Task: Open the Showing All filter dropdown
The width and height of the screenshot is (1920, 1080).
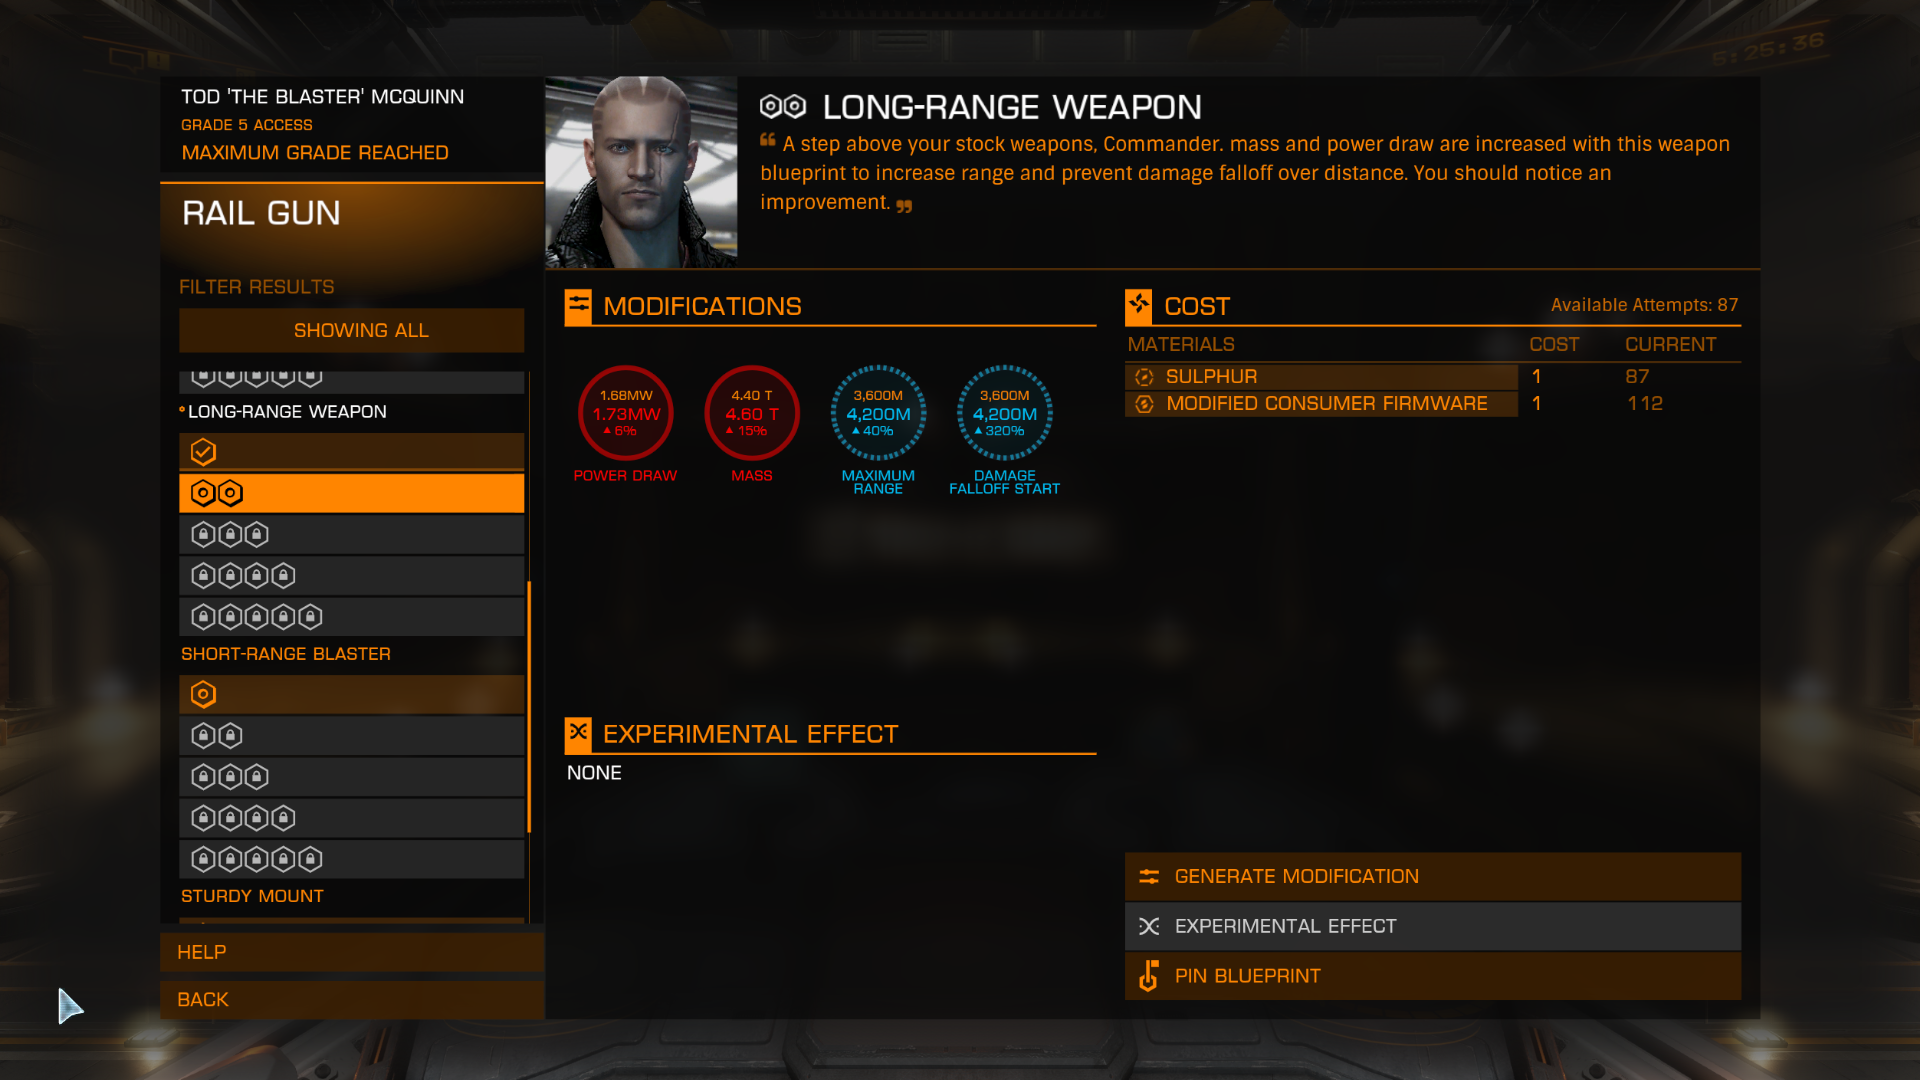Action: [x=351, y=330]
